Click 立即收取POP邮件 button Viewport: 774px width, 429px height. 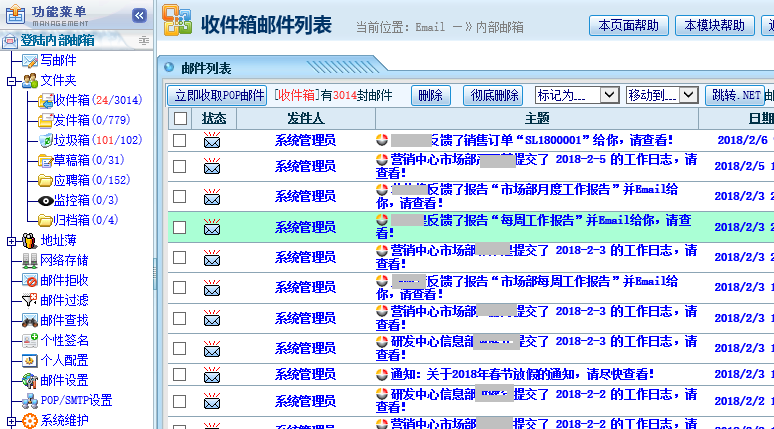pos(219,95)
